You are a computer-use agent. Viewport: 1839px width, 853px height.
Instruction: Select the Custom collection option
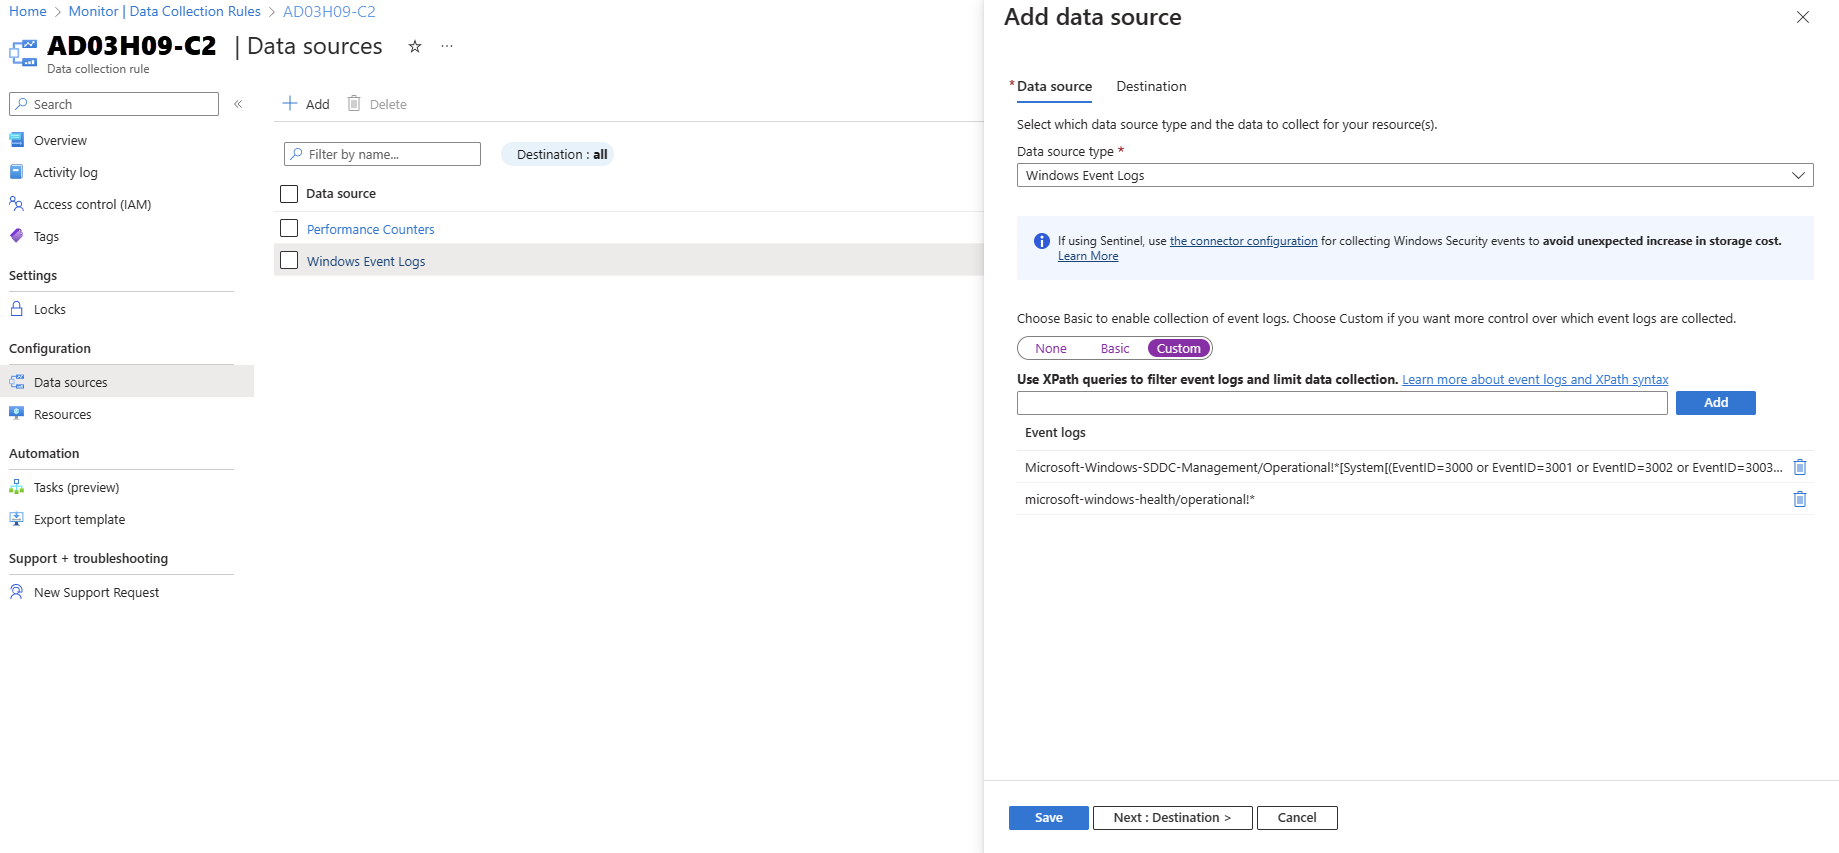[x=1179, y=349]
